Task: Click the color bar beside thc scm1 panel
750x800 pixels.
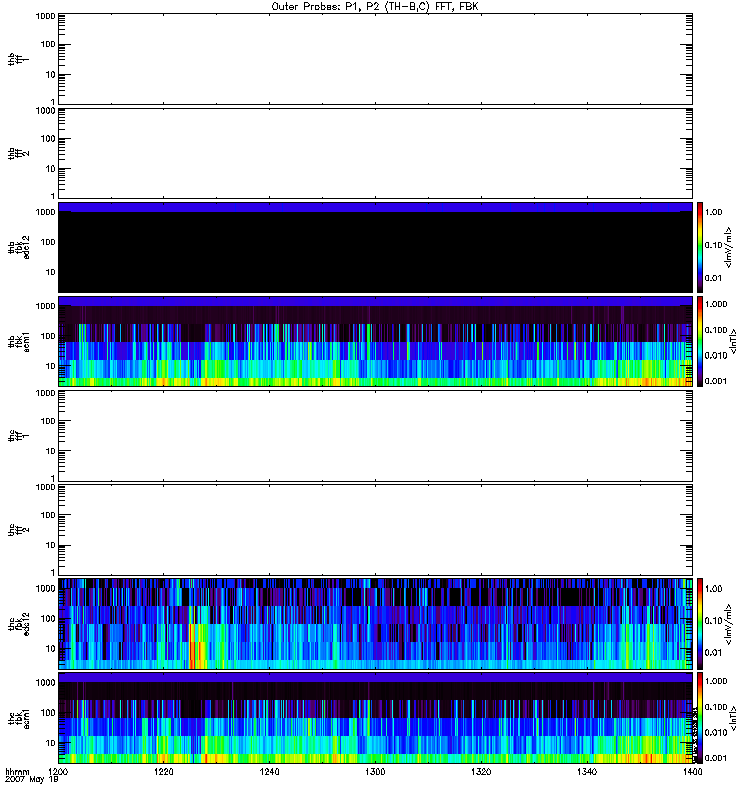Action: 701,717
